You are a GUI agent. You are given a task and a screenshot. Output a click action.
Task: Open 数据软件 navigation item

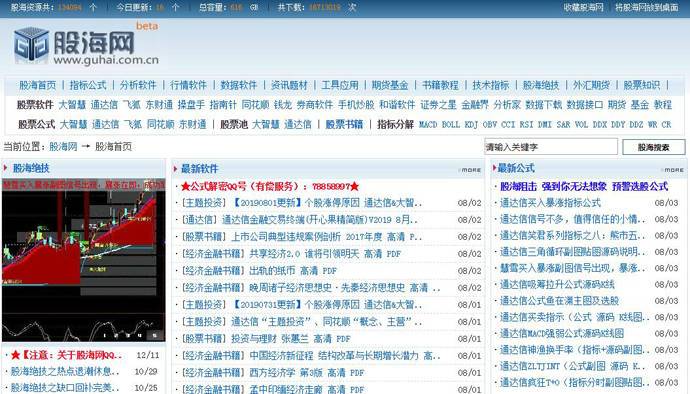[239, 85]
